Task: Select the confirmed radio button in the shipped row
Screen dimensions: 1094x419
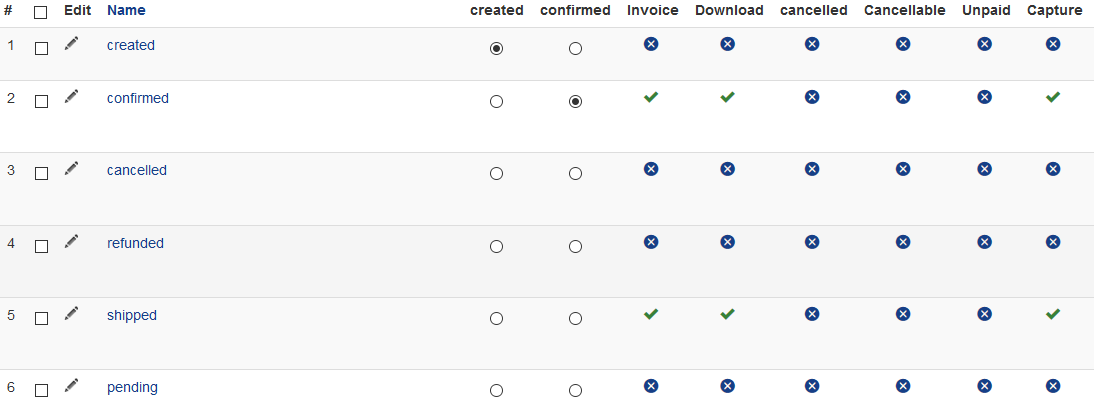Action: (x=575, y=319)
